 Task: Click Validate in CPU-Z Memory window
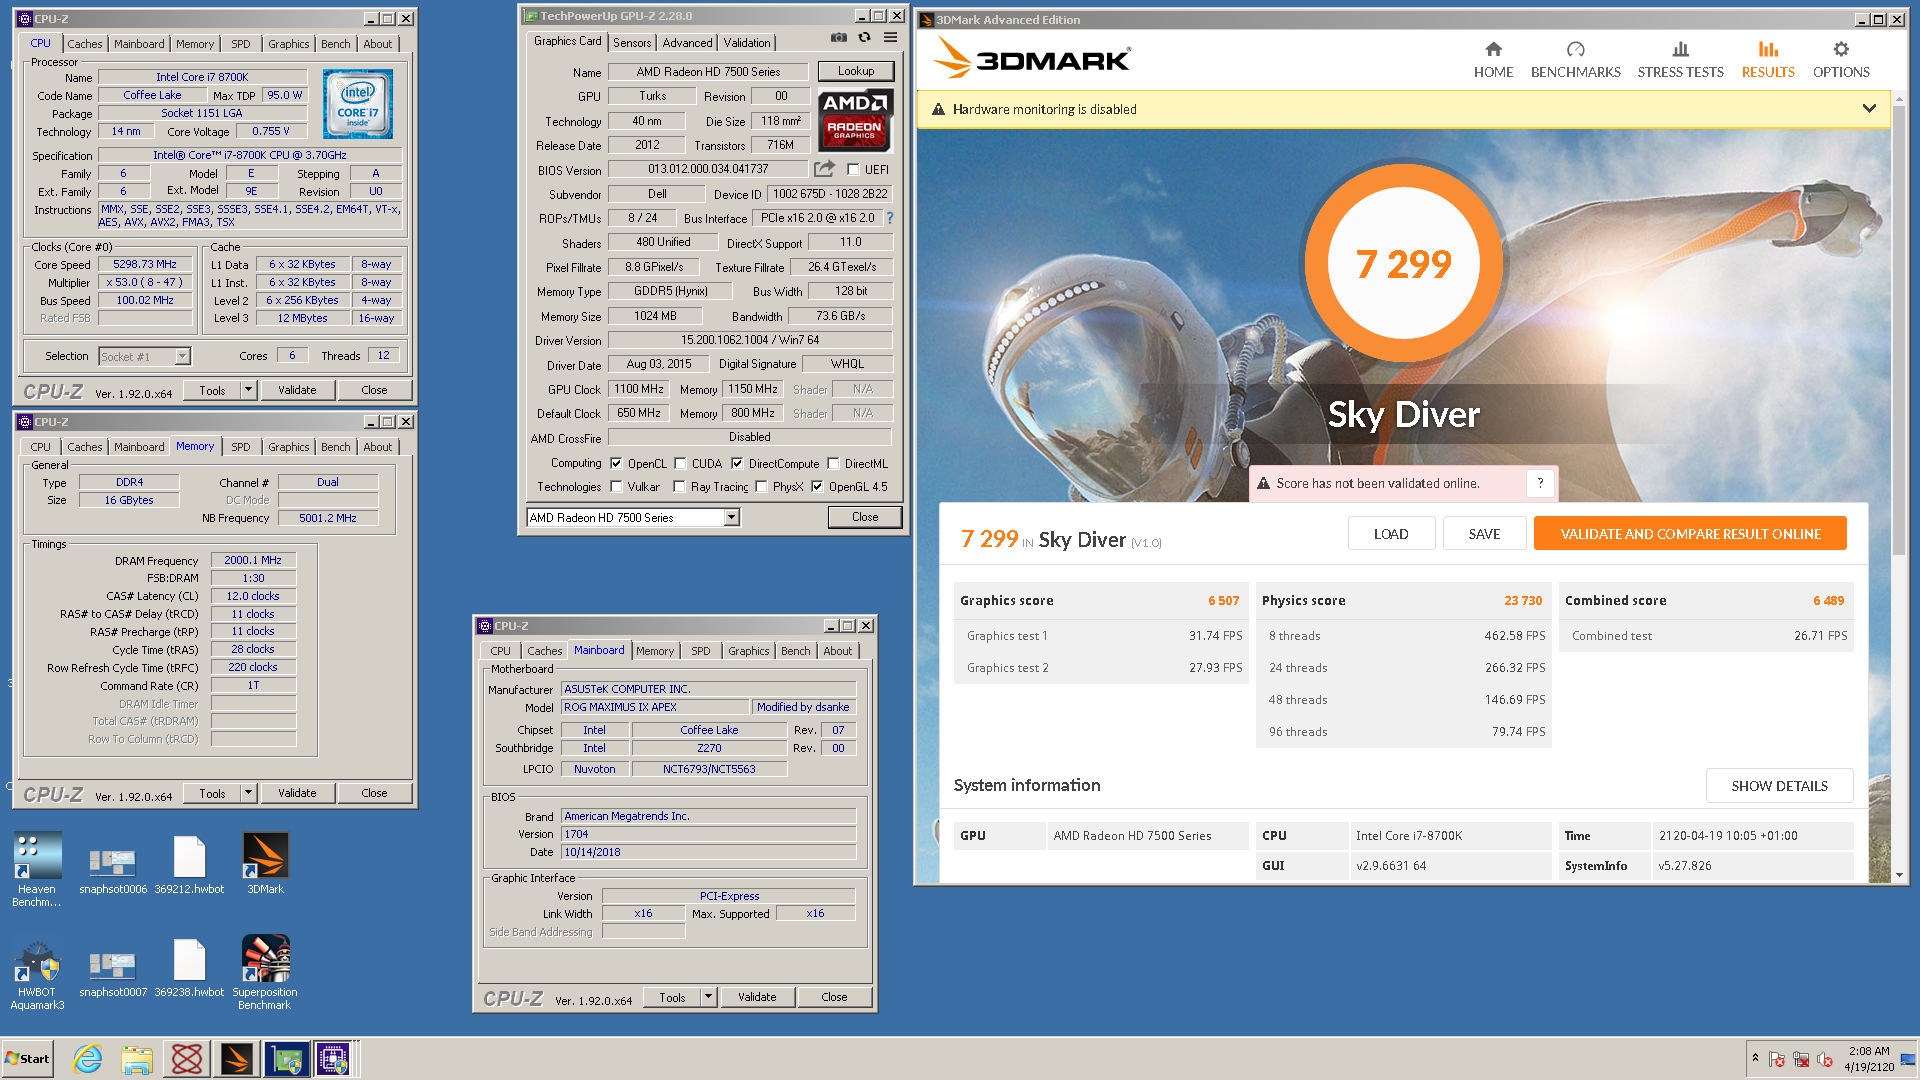297,793
